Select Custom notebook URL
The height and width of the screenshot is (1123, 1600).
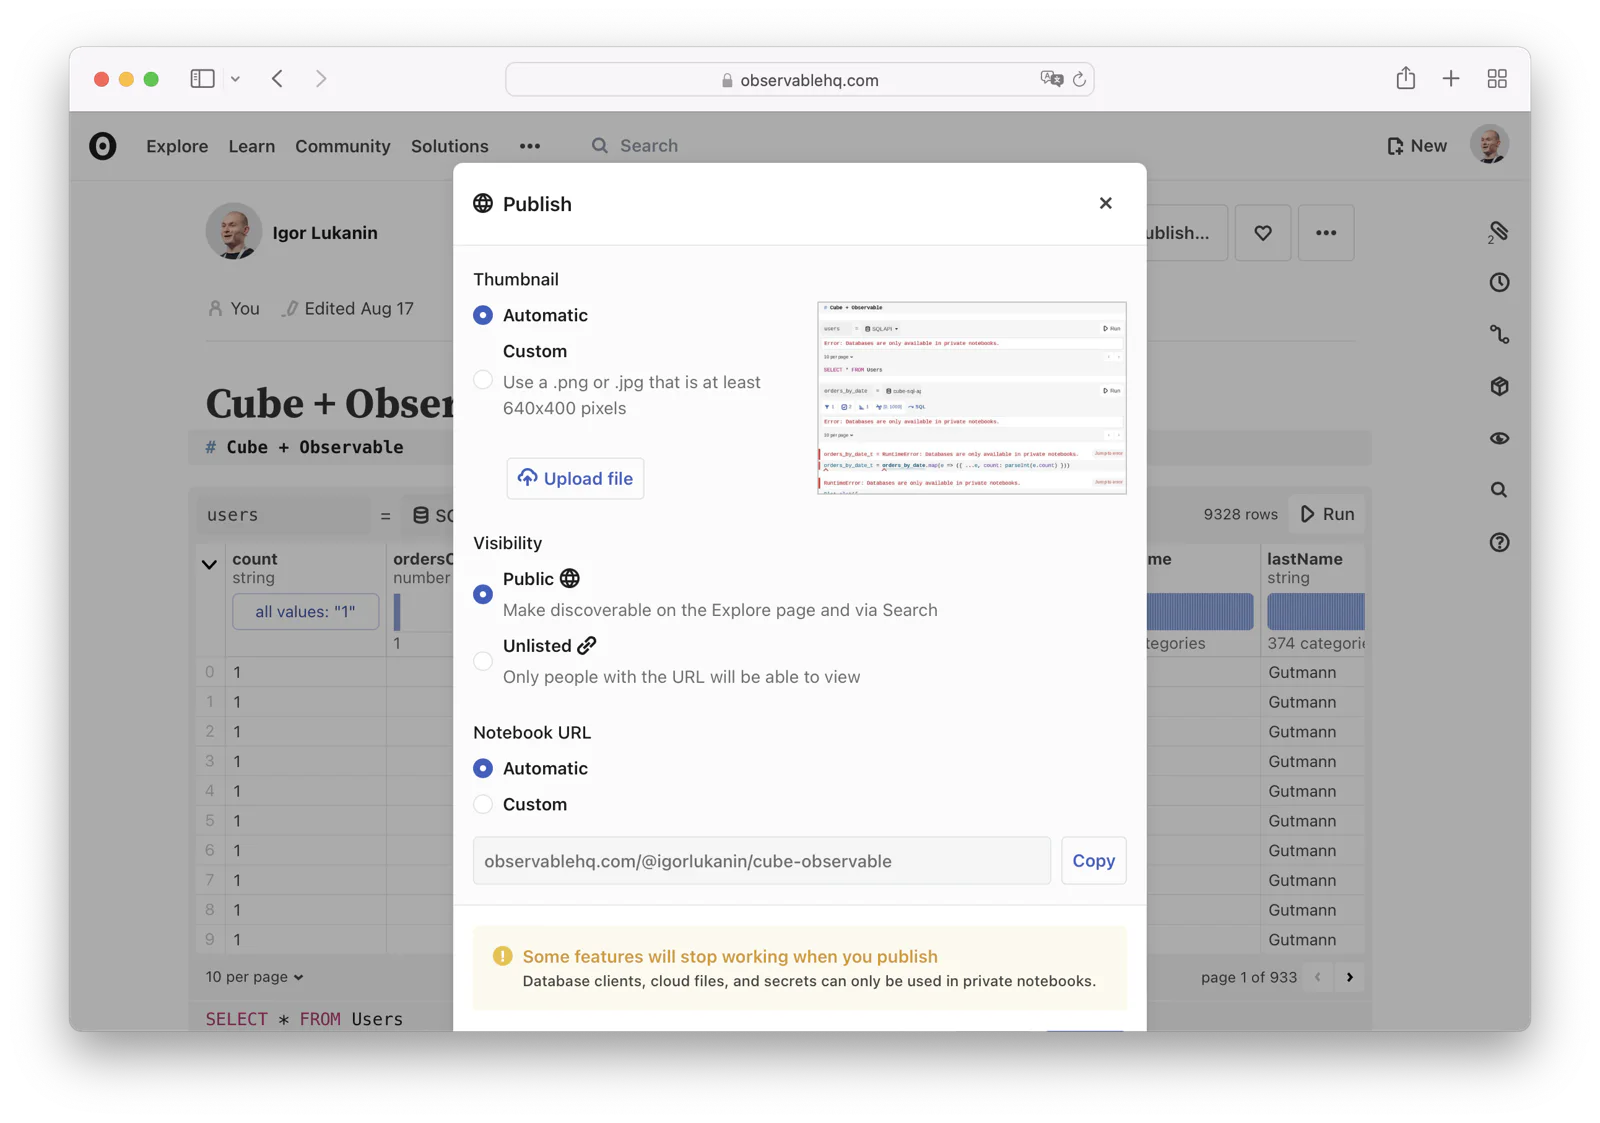(x=483, y=804)
